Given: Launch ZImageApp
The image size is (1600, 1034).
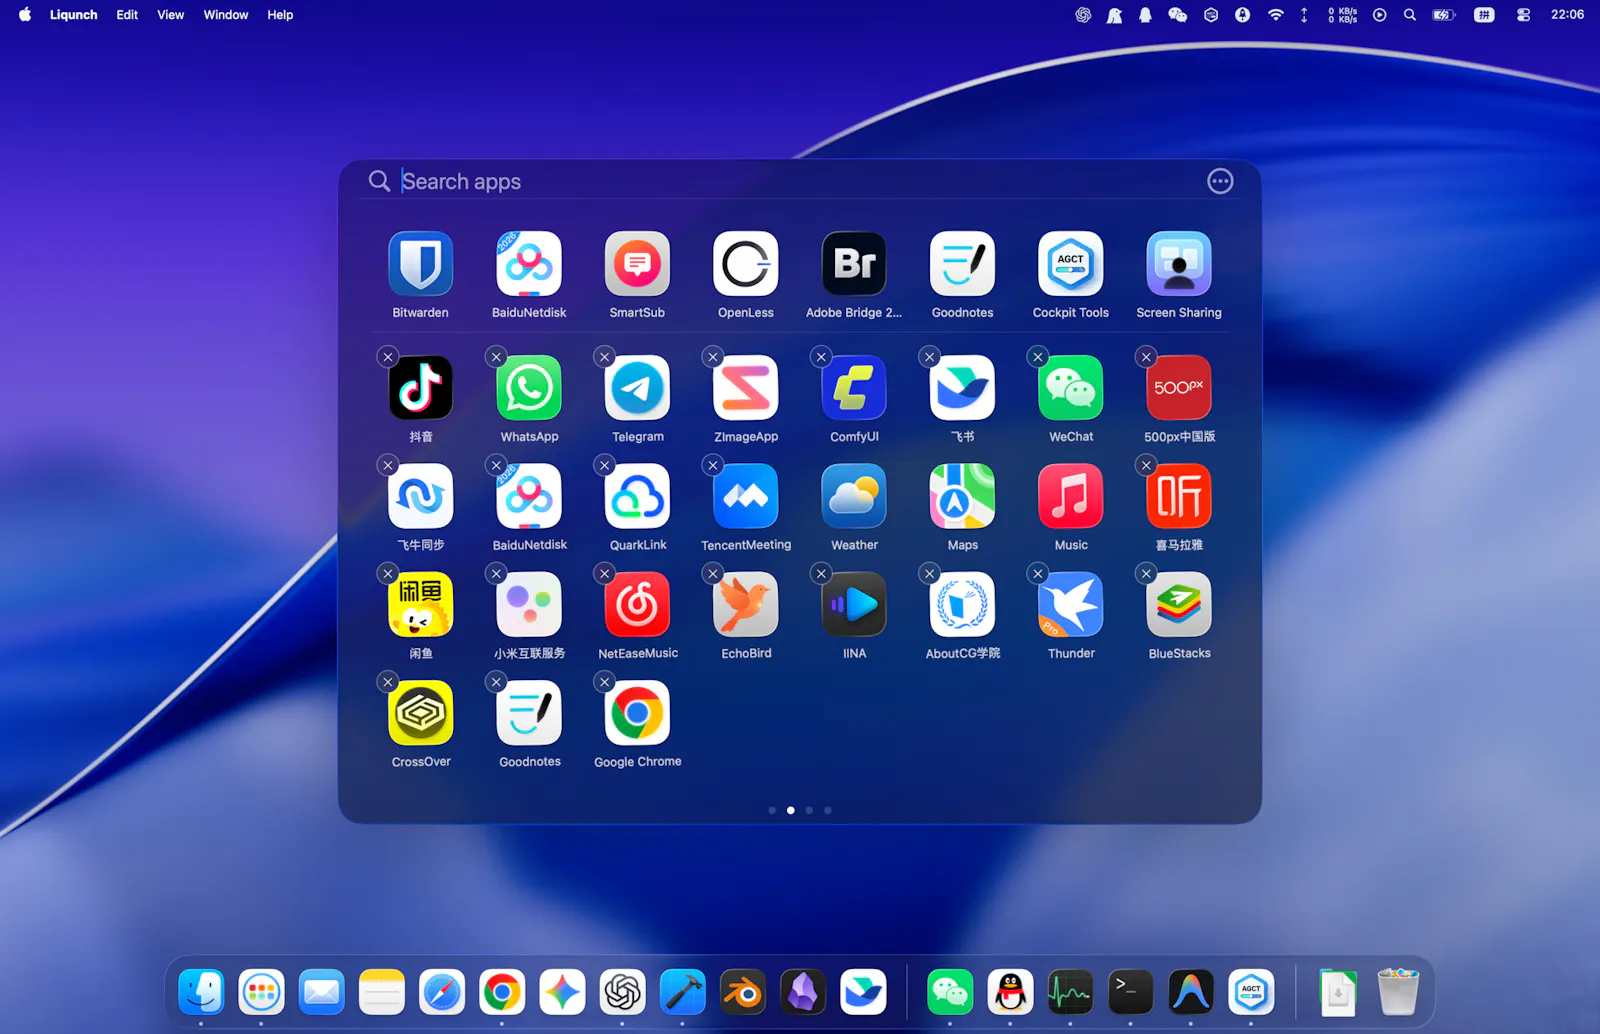Looking at the screenshot, I should pos(746,388).
